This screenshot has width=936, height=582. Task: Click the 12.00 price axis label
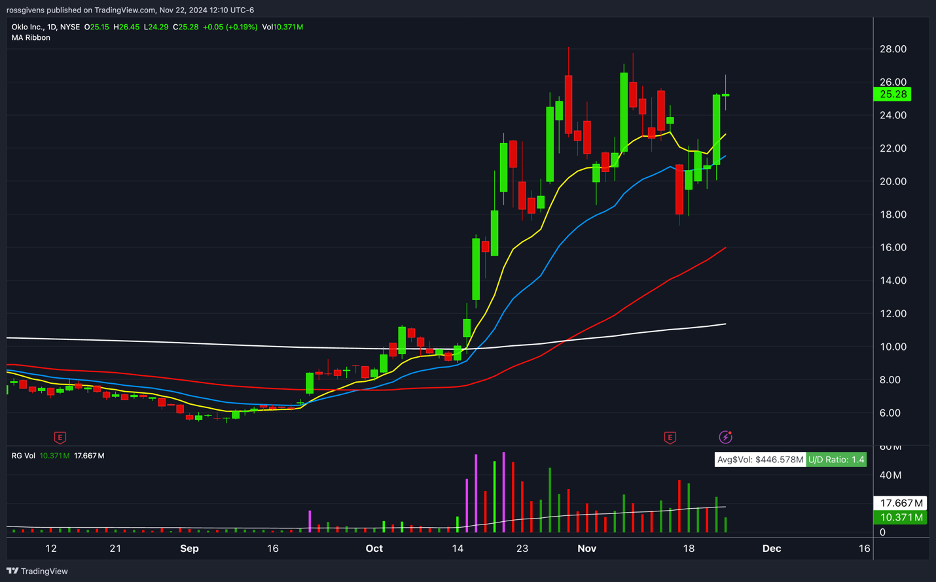893,314
